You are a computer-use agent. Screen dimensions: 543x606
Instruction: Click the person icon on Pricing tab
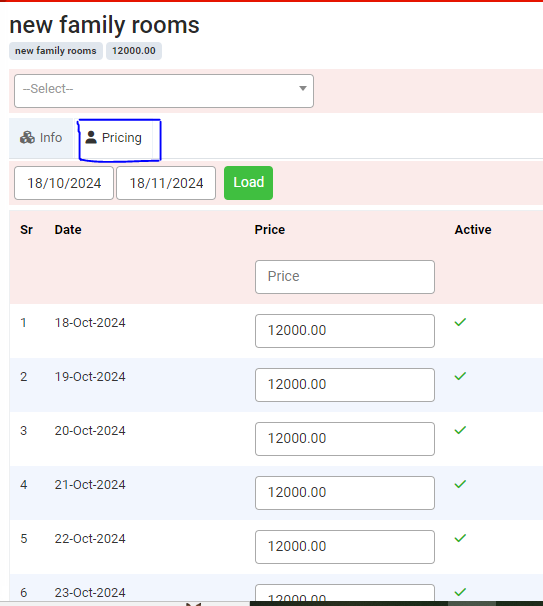[91, 137]
